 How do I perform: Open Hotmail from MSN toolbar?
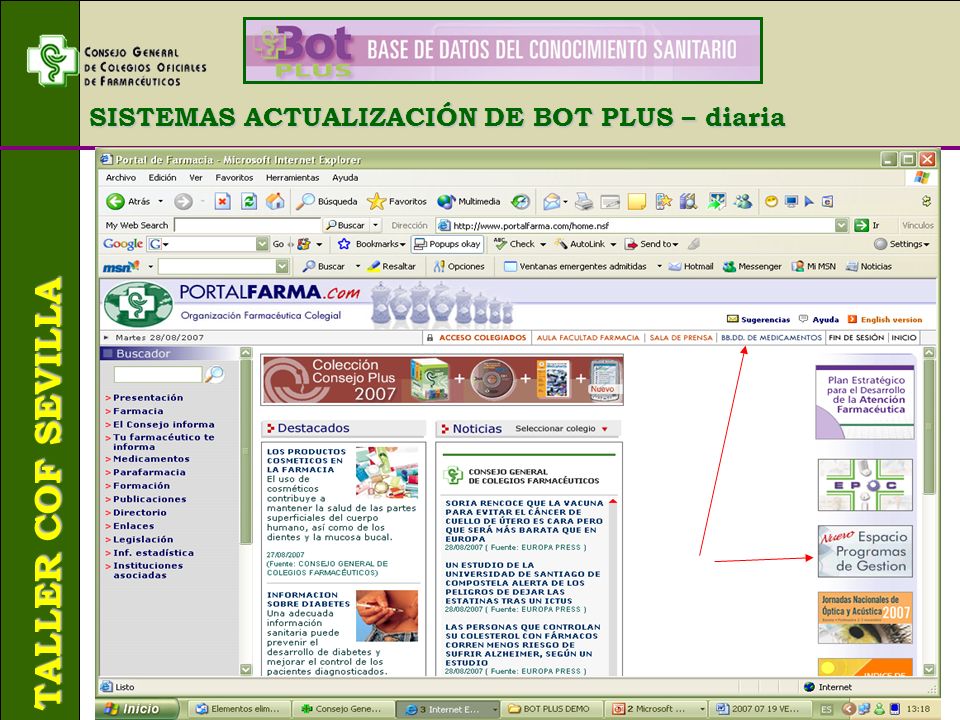(x=691, y=266)
